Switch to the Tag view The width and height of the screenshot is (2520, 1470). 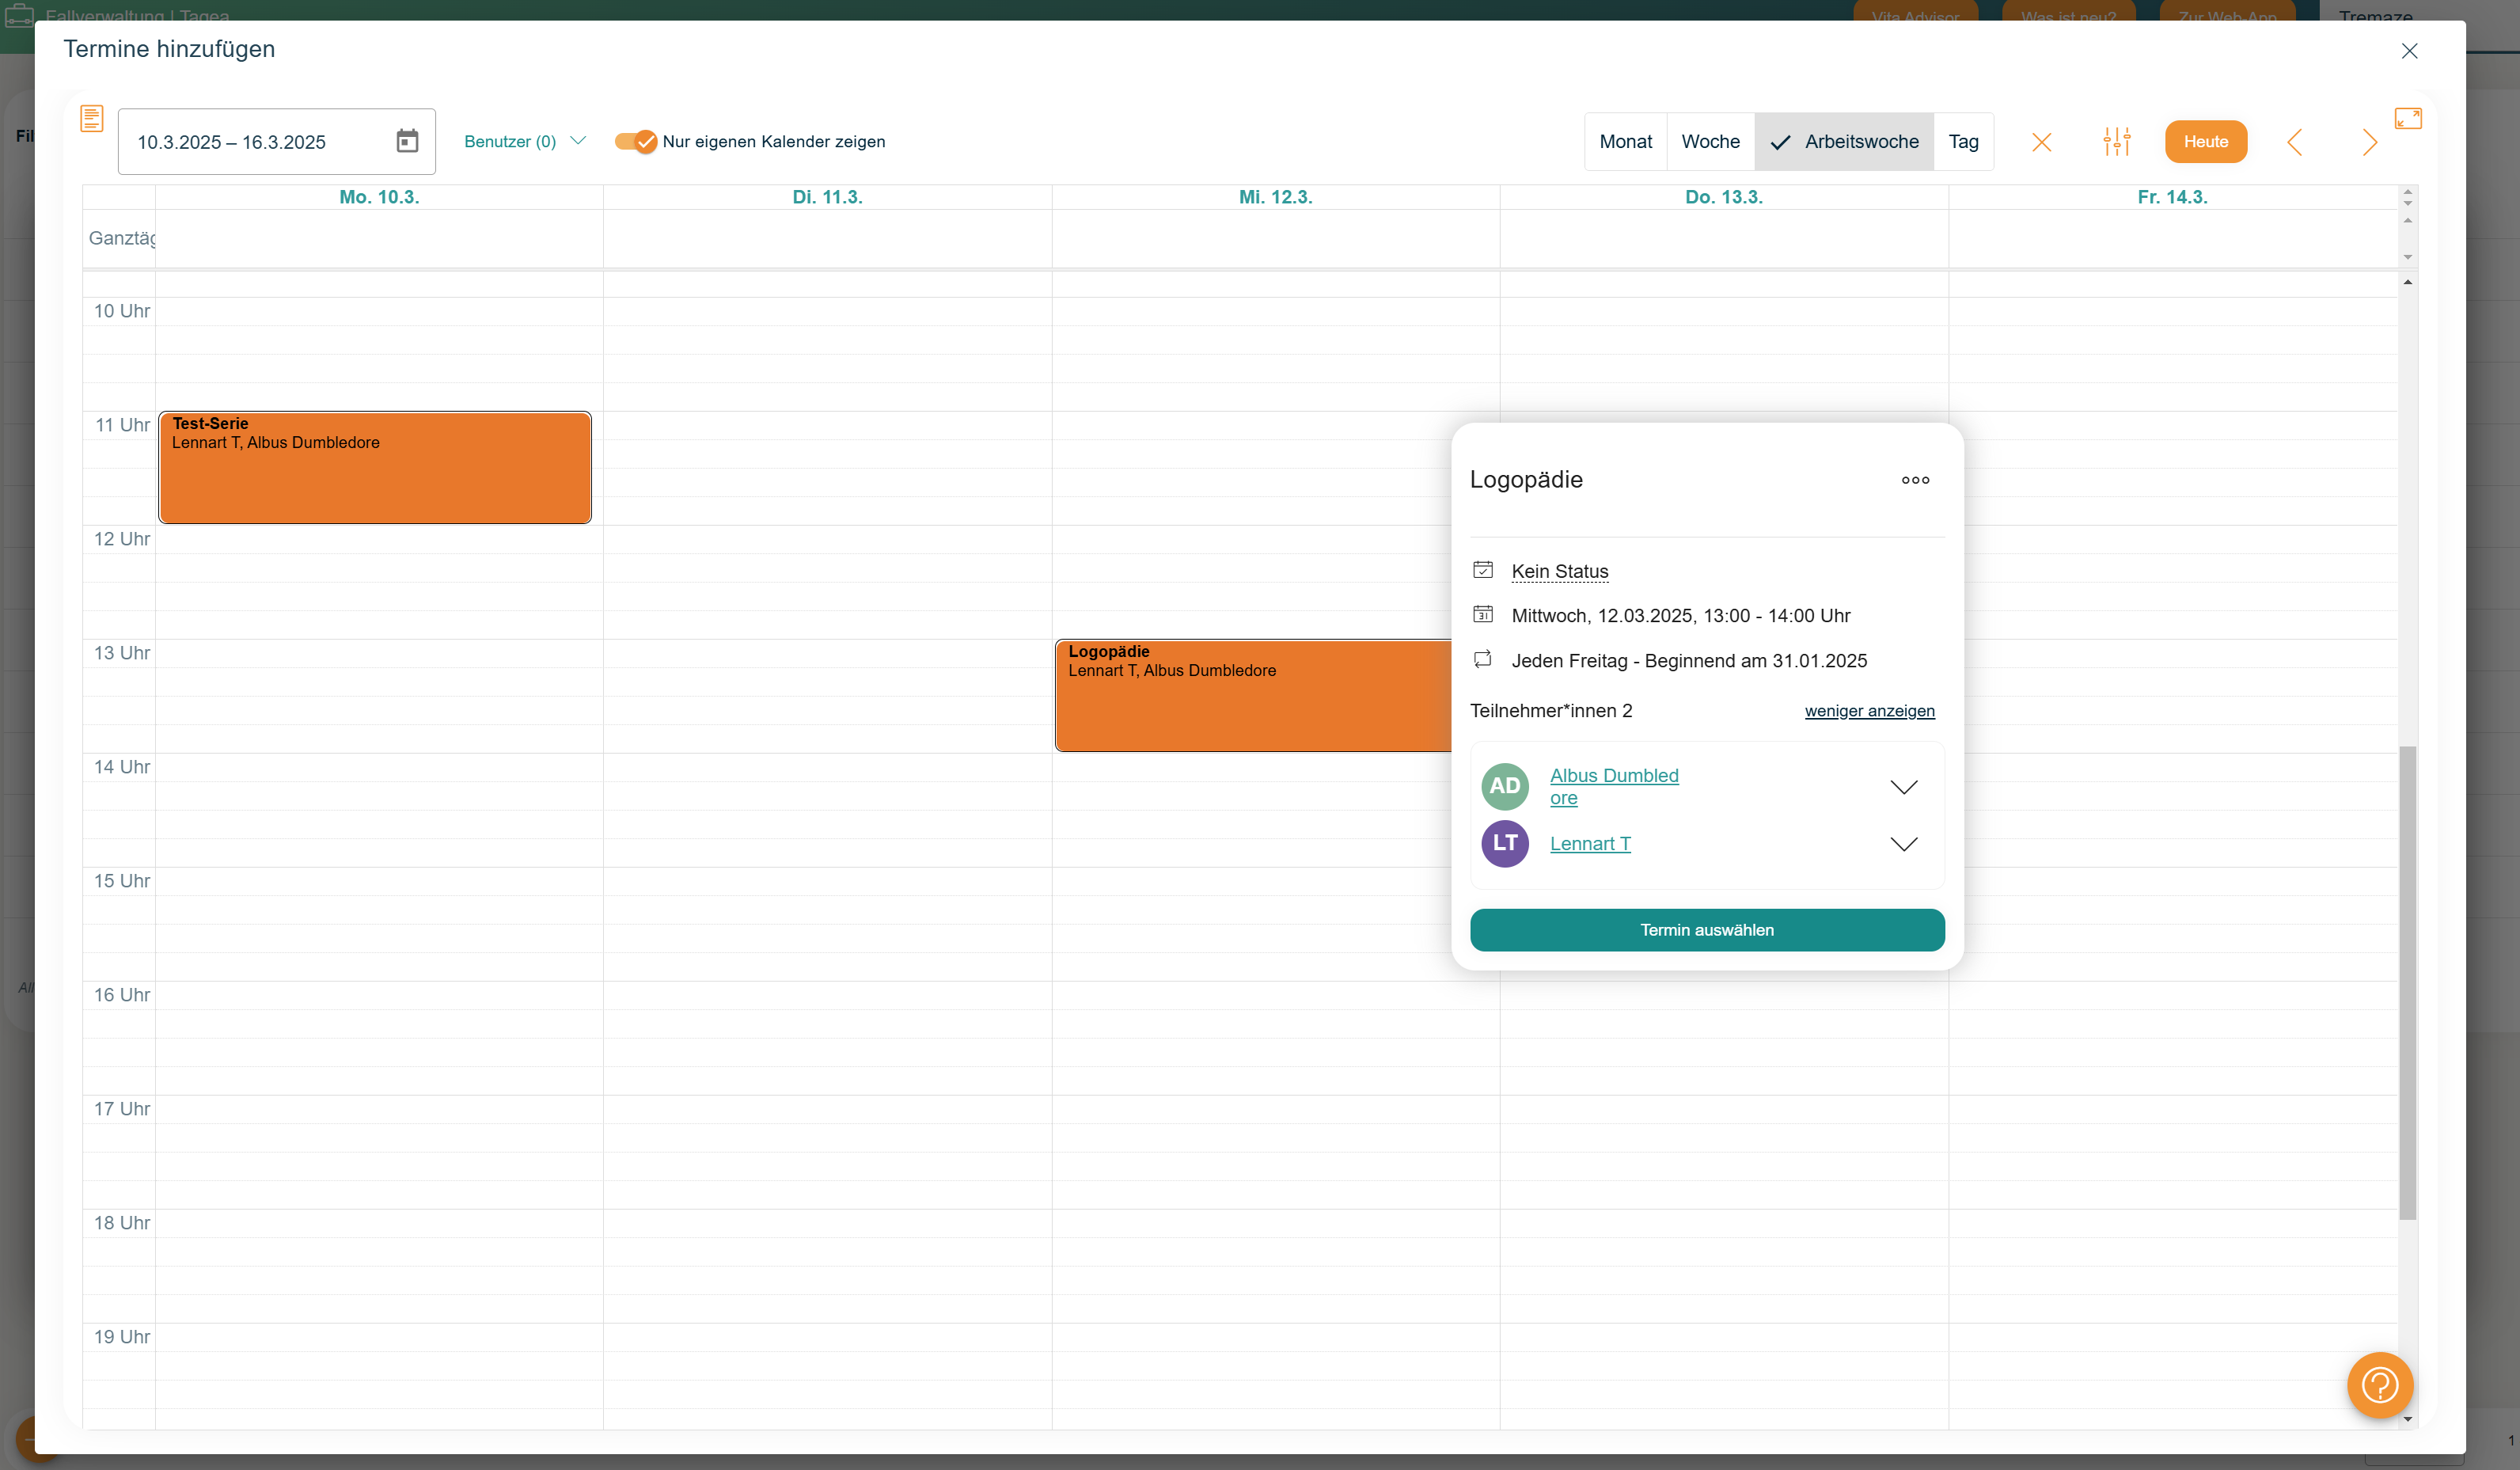[1963, 141]
